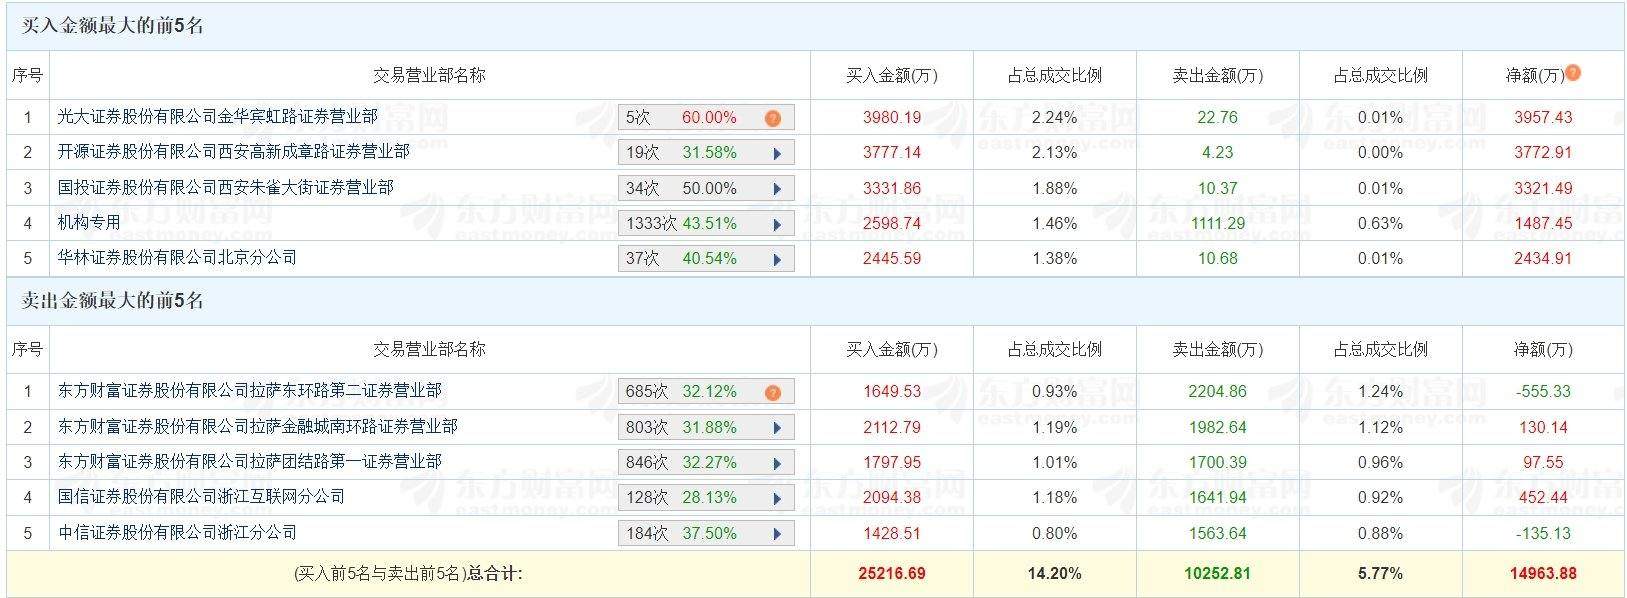Open 开源证券西安高新成章路证券营业部 link
Viewport: 1627px width, 598px height.
point(233,152)
